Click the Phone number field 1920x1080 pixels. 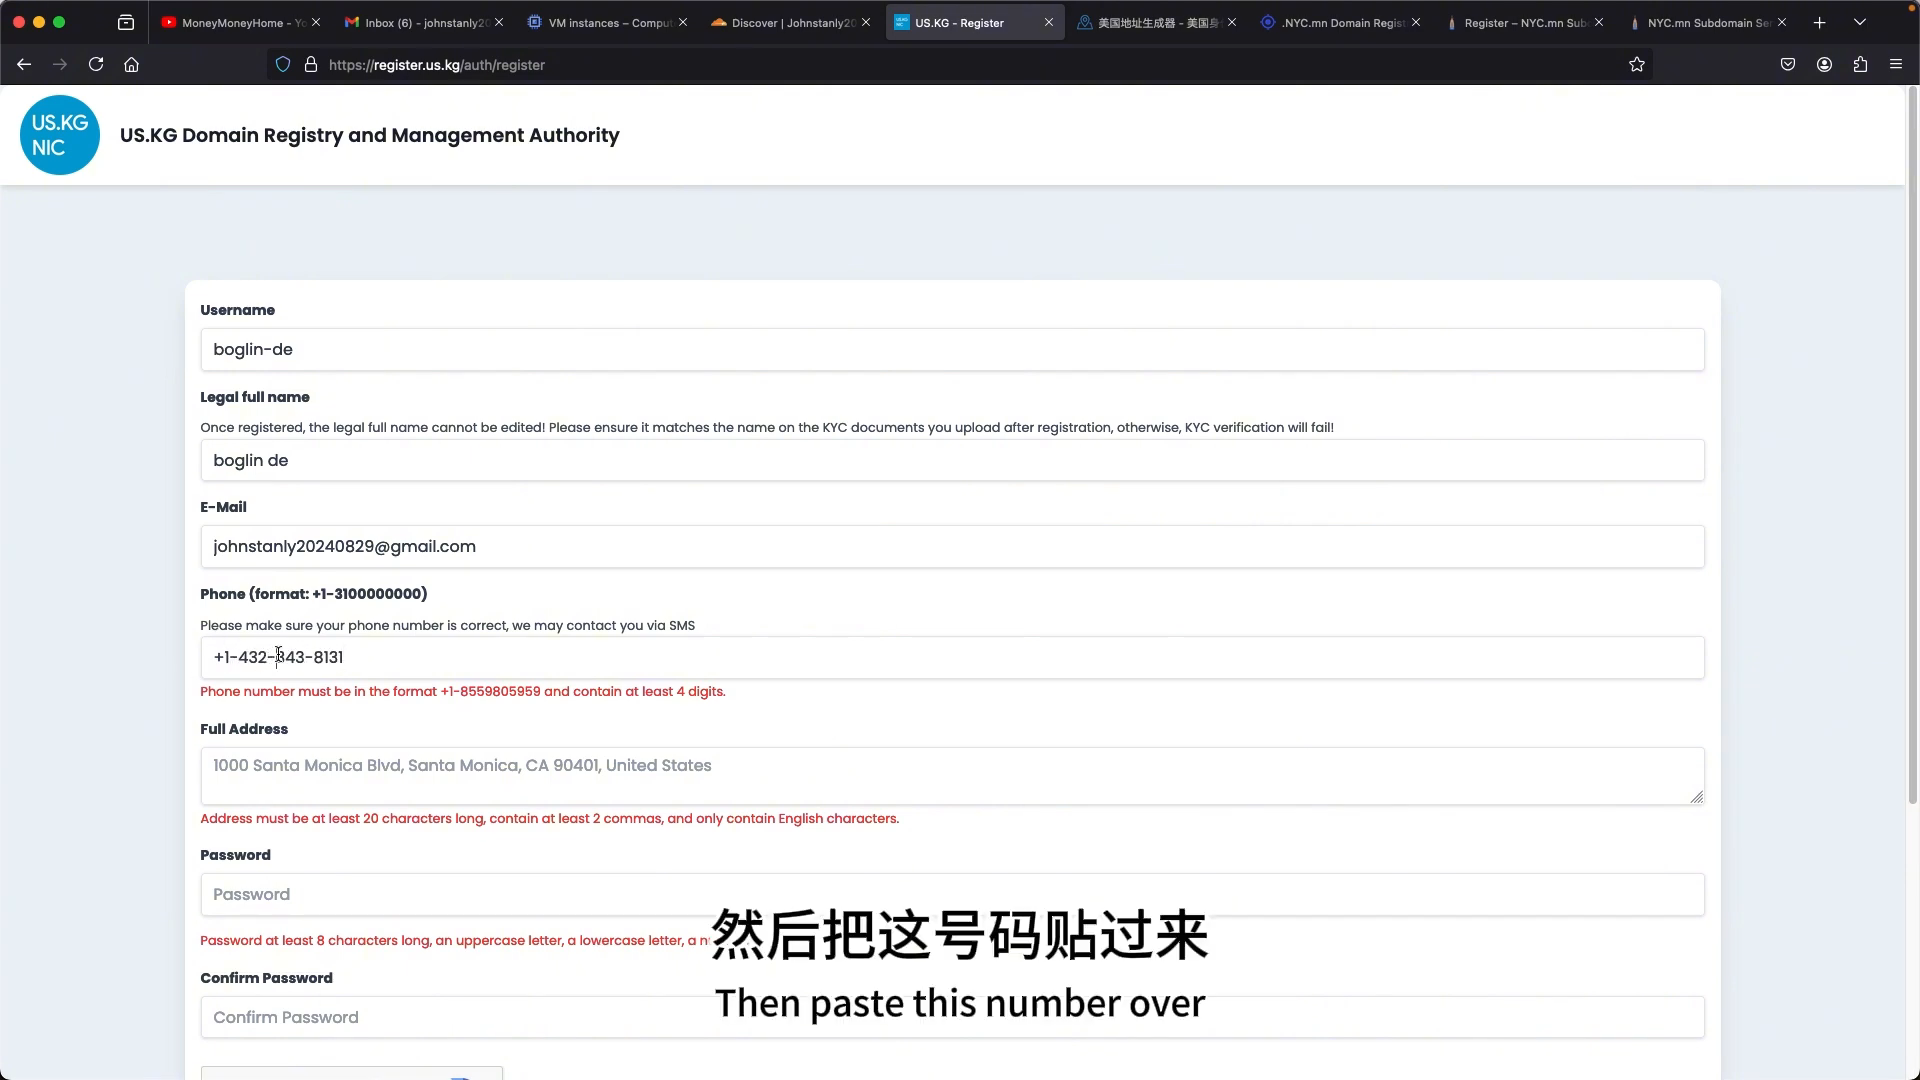(952, 658)
